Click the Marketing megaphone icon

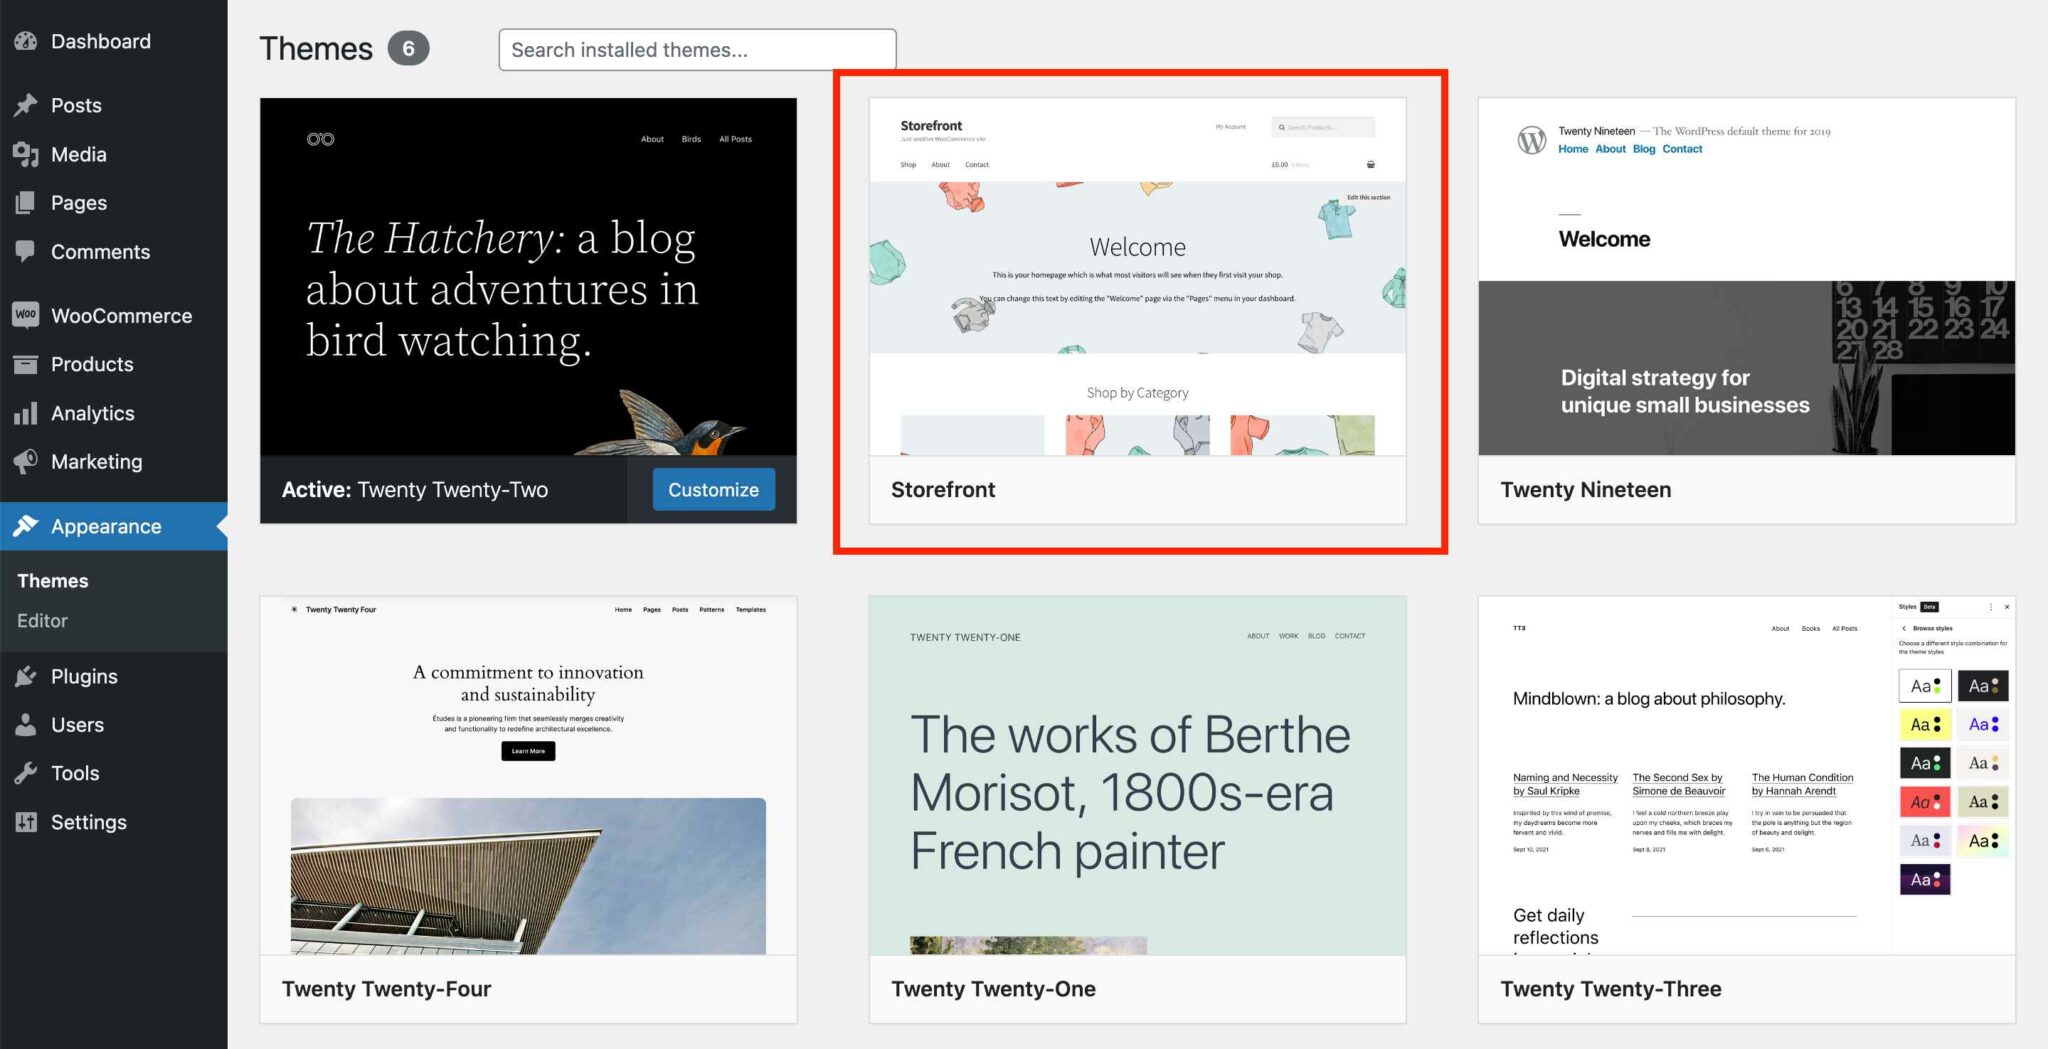tap(26, 461)
